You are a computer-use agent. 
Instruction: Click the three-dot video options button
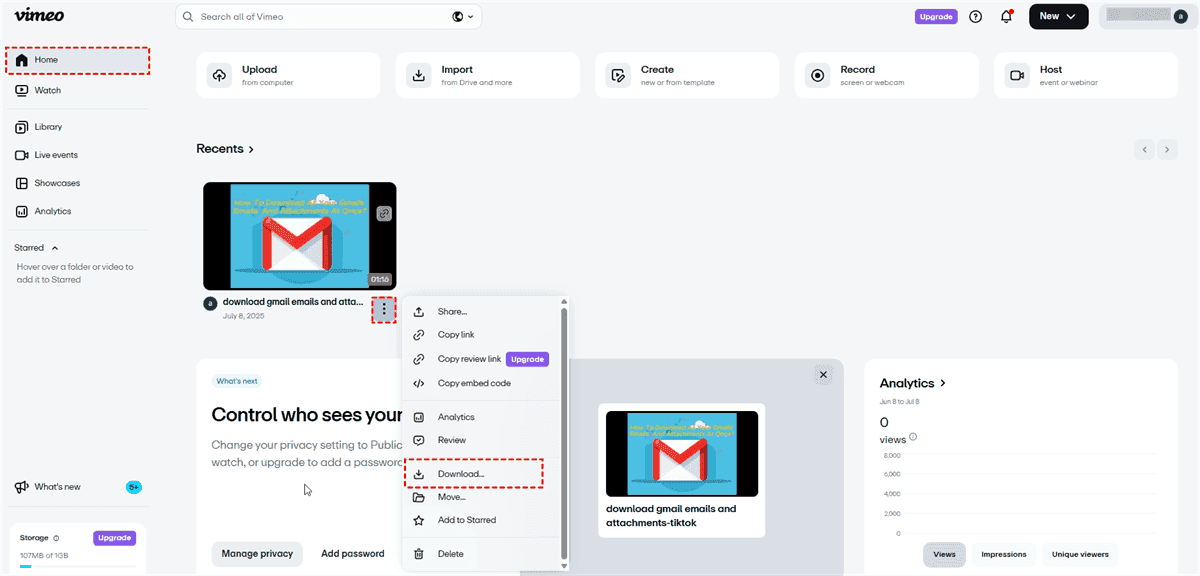(x=384, y=310)
